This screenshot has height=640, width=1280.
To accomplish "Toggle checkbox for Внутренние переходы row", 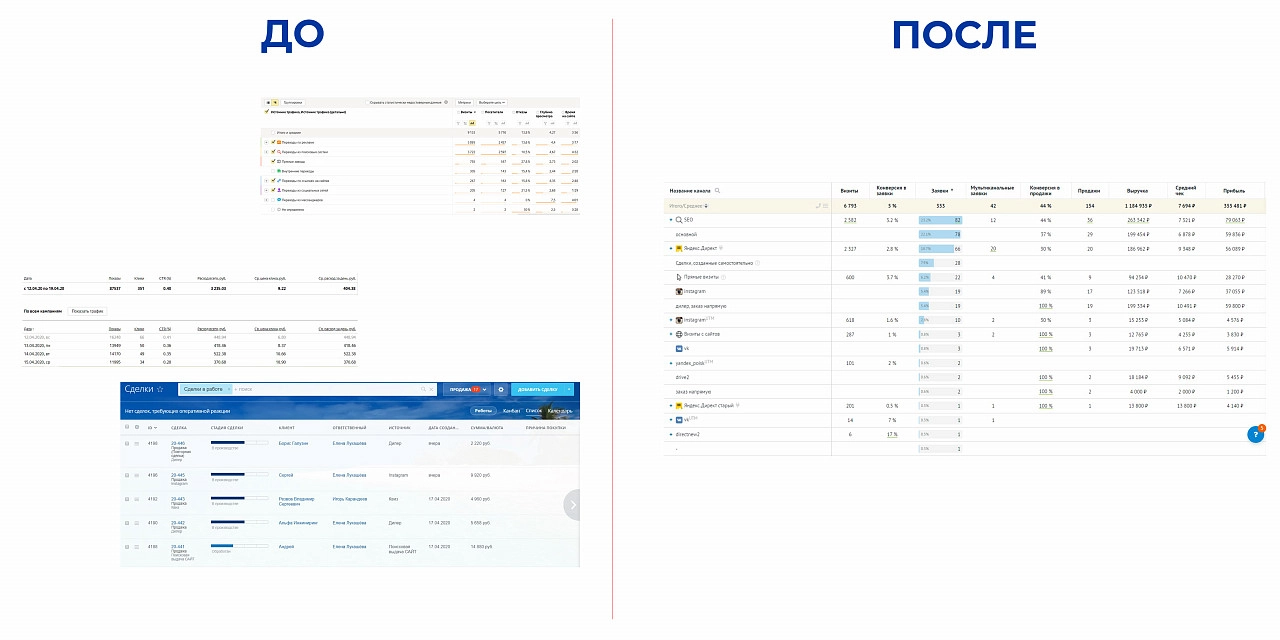I will click(x=273, y=171).
